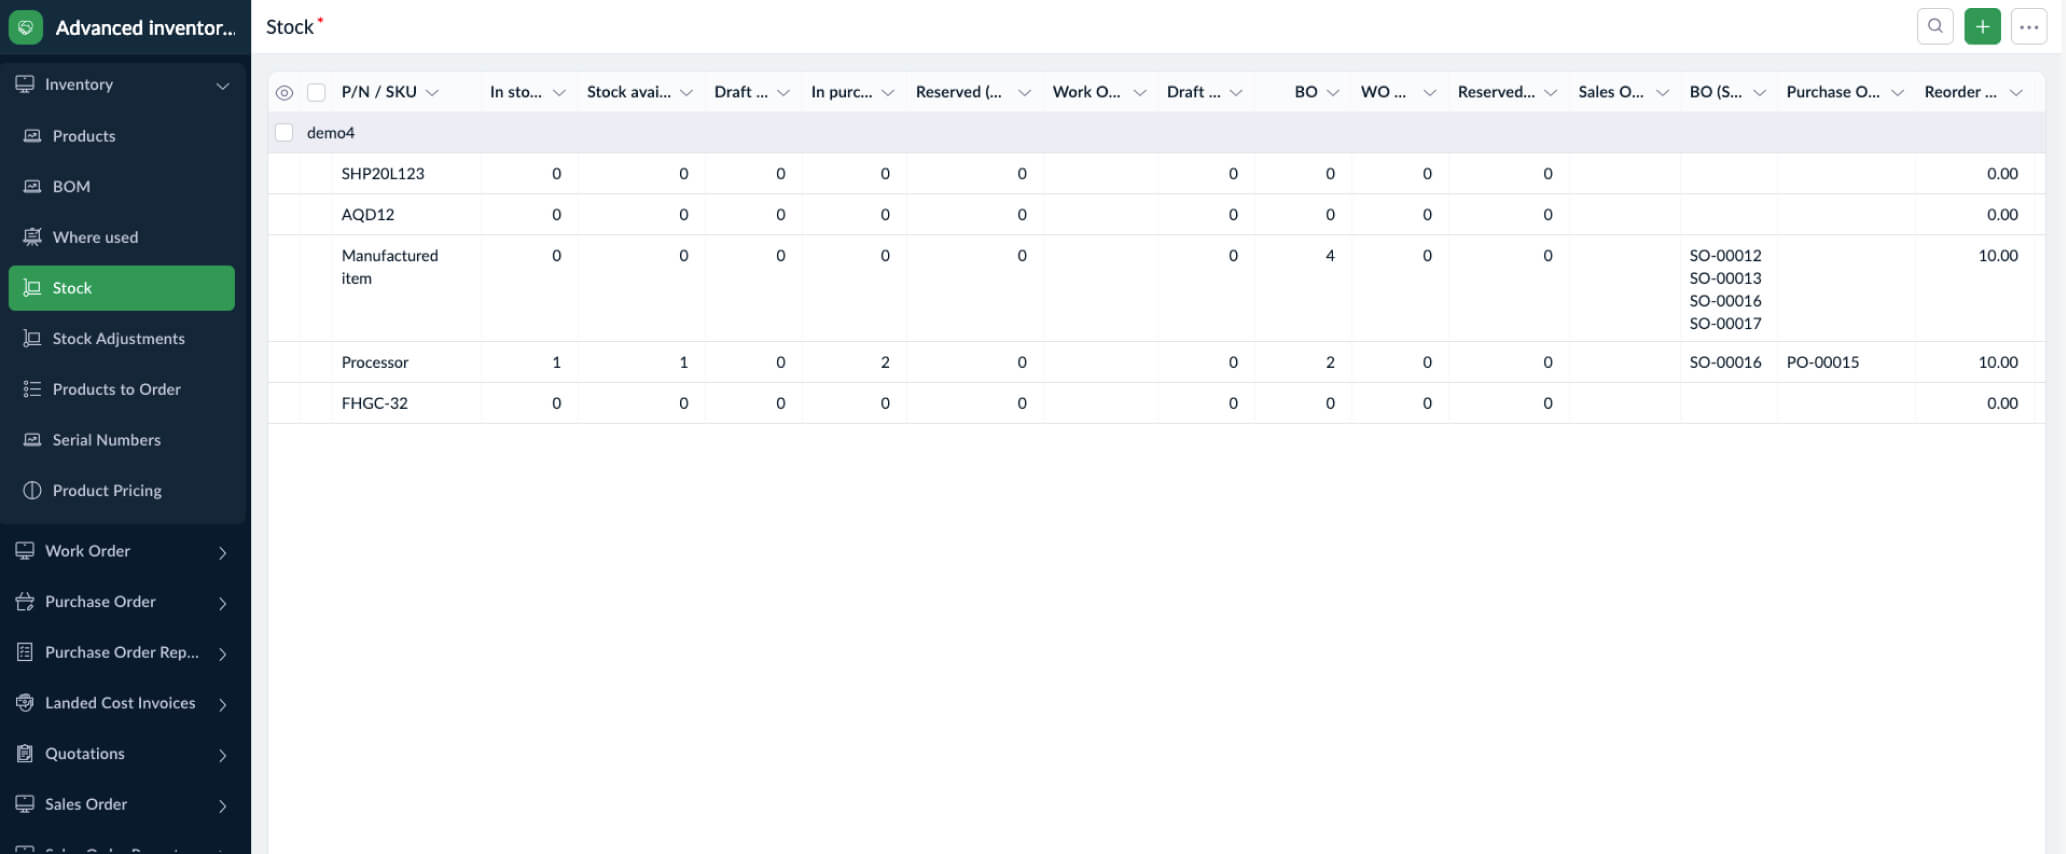The width and height of the screenshot is (2066, 854).
Task: Toggle the column visibility eye icon
Action: pyautogui.click(x=284, y=93)
